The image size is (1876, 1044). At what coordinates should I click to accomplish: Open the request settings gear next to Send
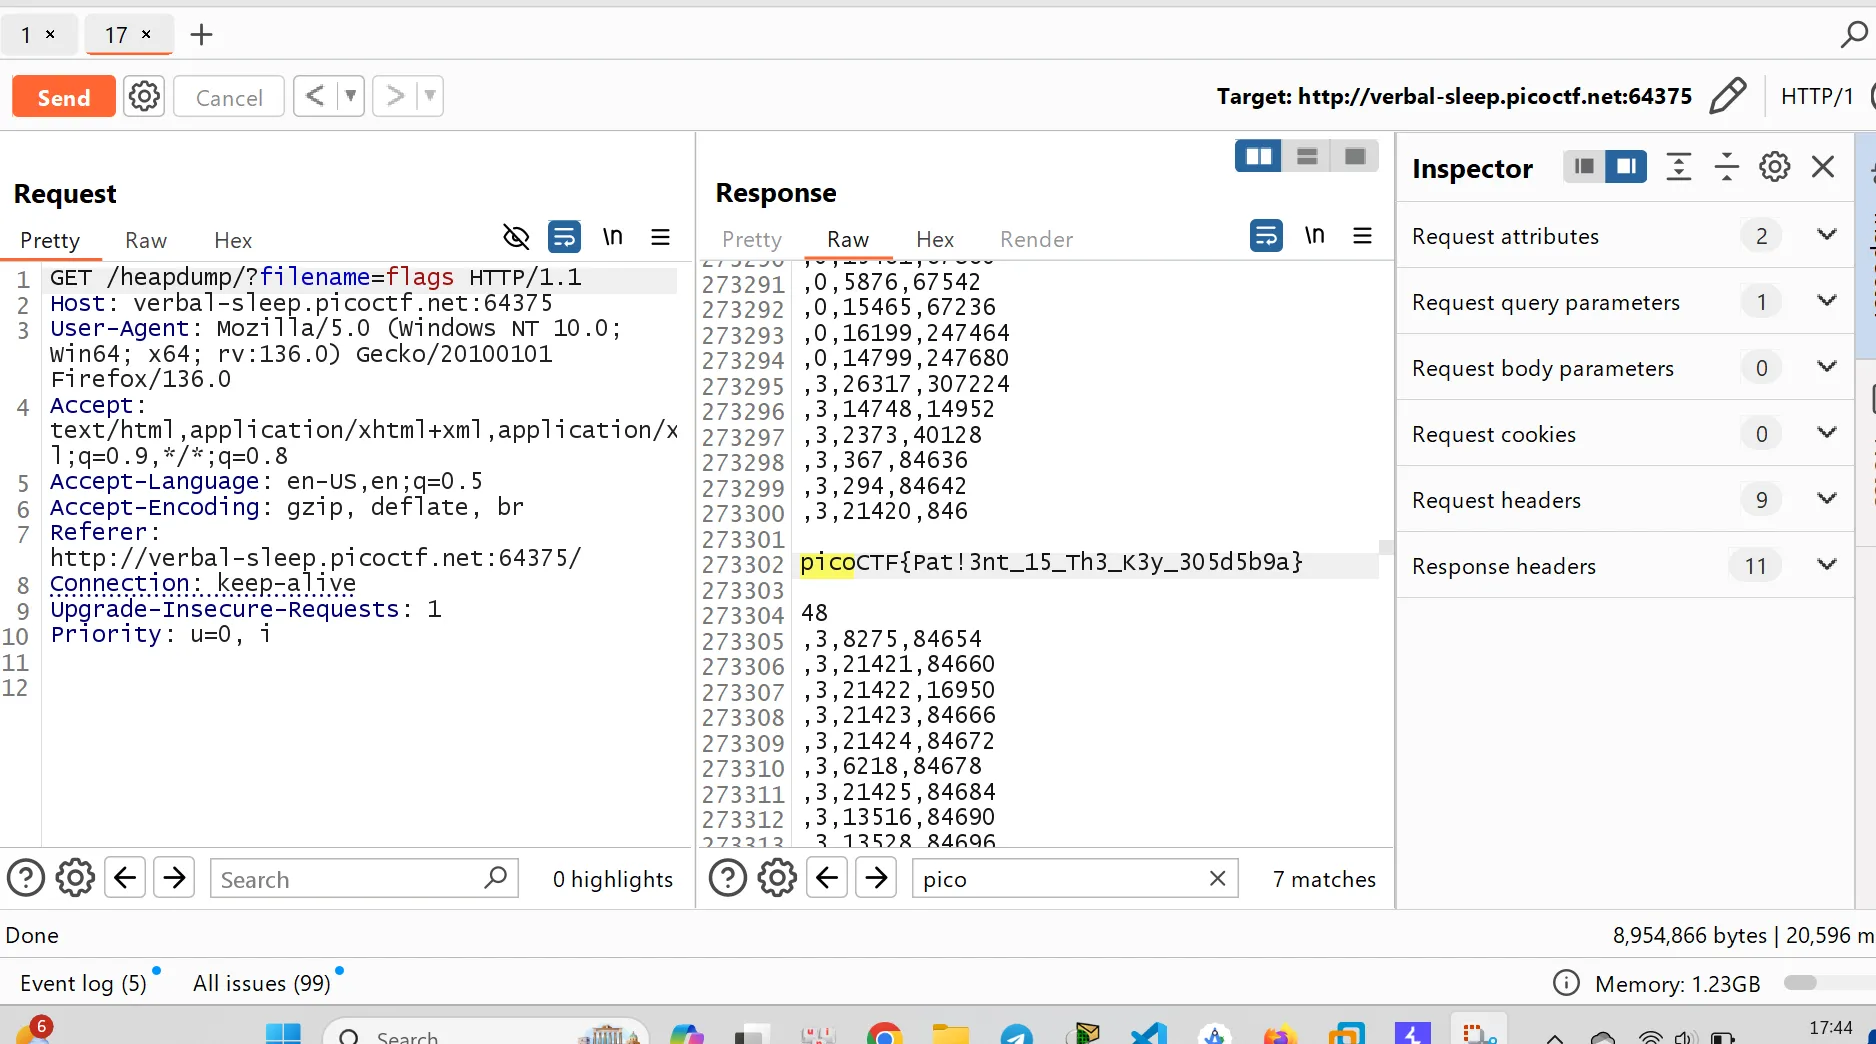point(144,96)
